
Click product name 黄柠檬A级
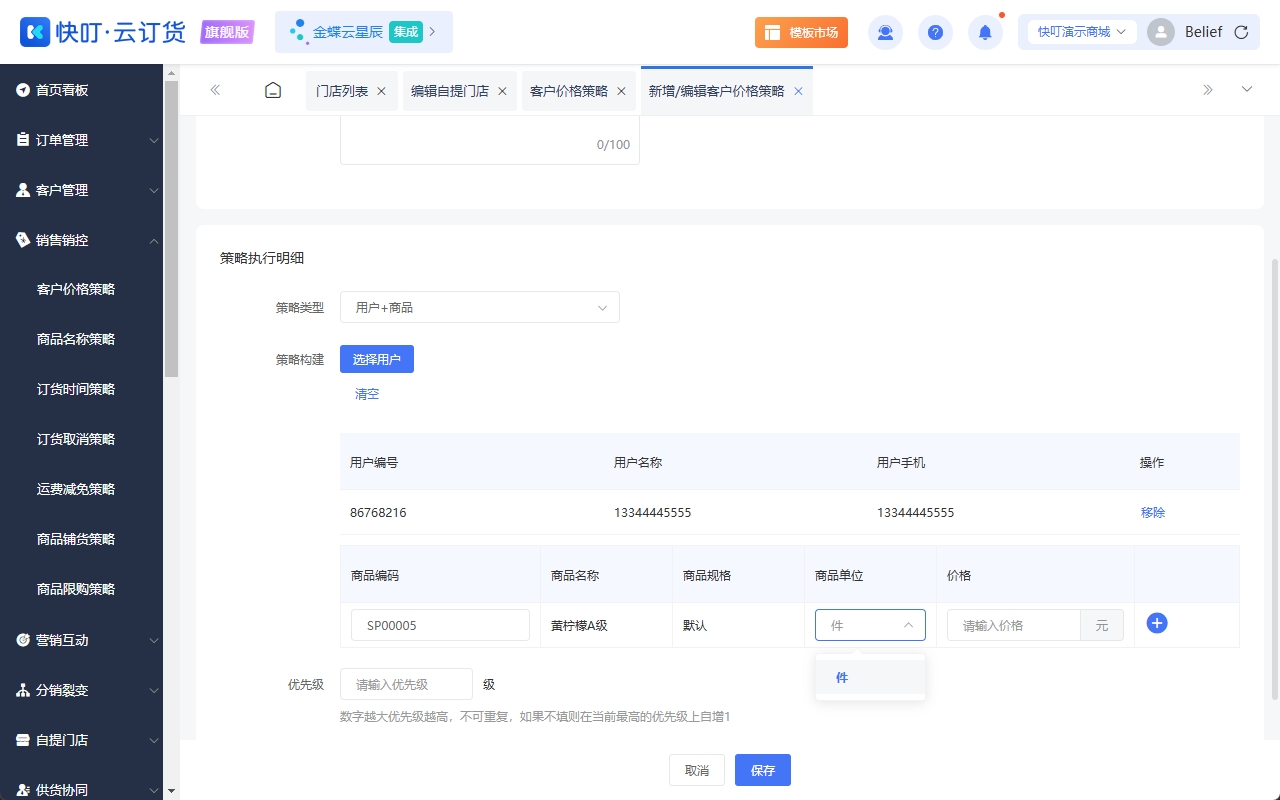pyautogui.click(x=579, y=625)
